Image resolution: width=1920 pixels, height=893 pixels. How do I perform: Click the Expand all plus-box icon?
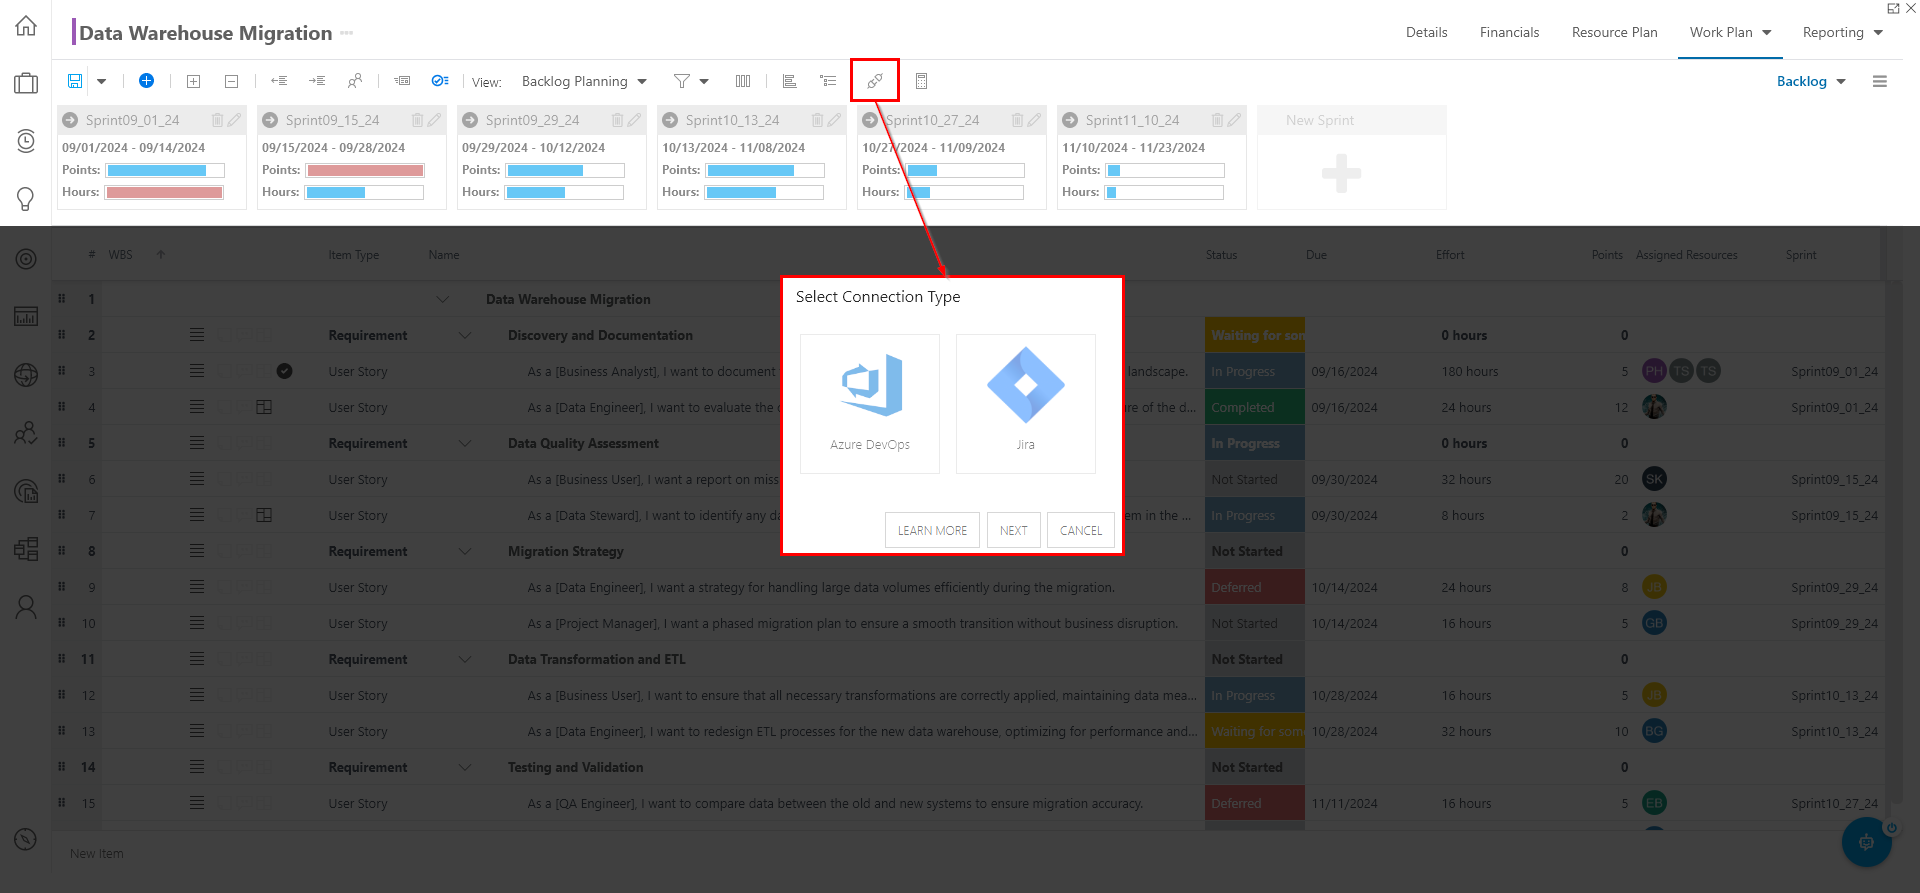pos(194,81)
